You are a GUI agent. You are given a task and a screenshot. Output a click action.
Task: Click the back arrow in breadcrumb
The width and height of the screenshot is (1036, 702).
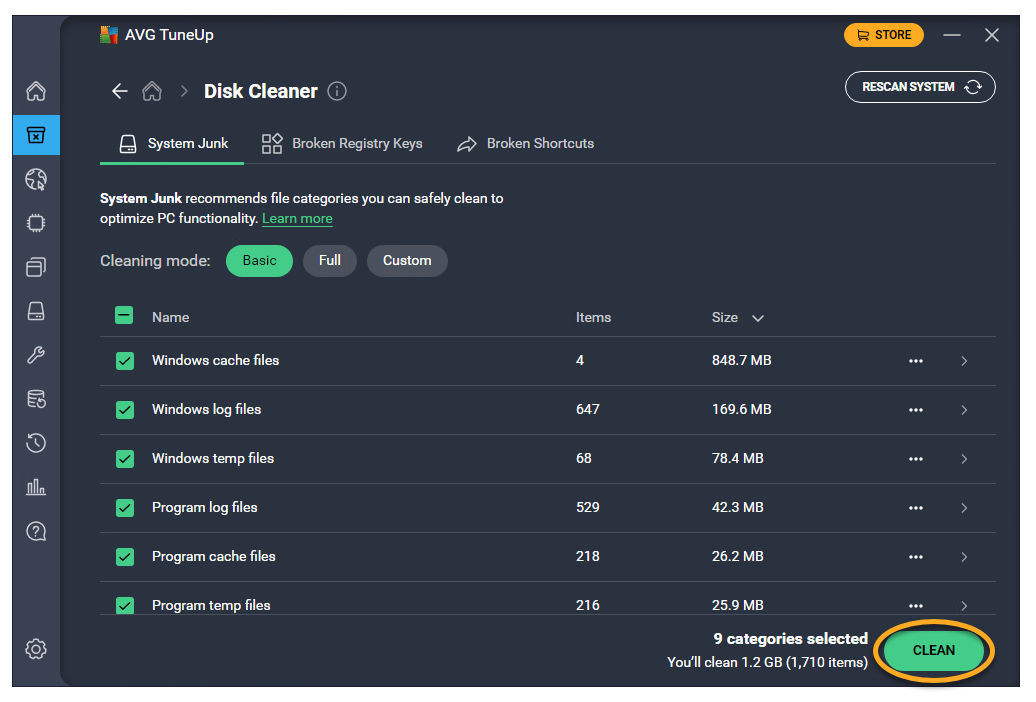120,91
